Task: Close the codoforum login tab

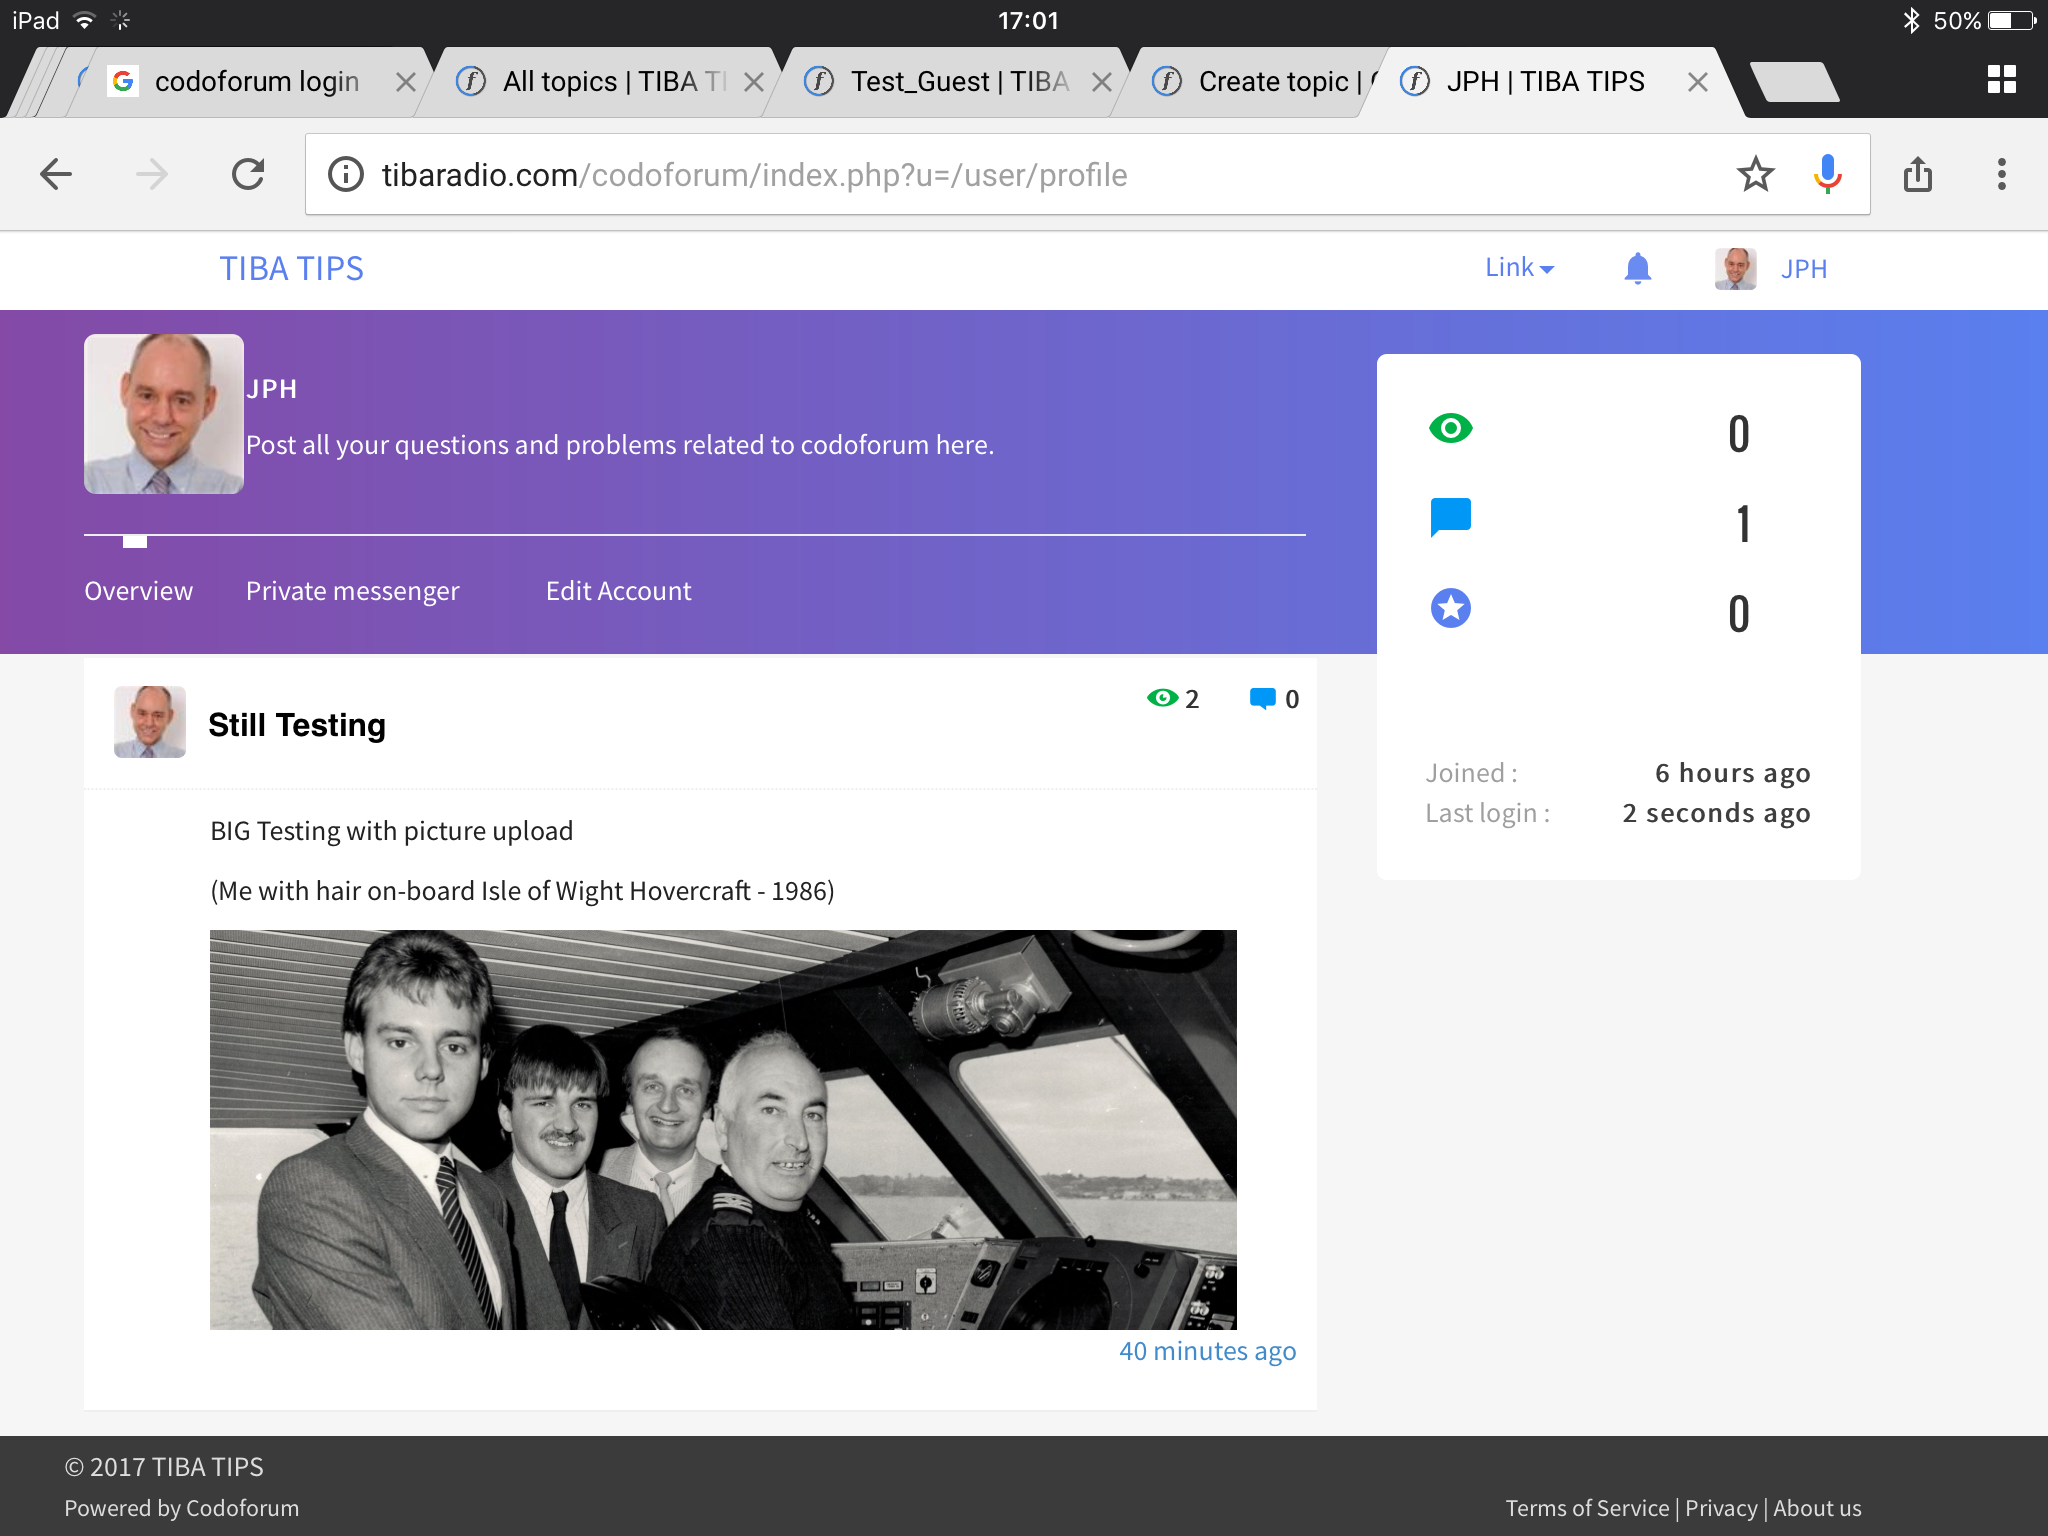Action: [x=405, y=82]
